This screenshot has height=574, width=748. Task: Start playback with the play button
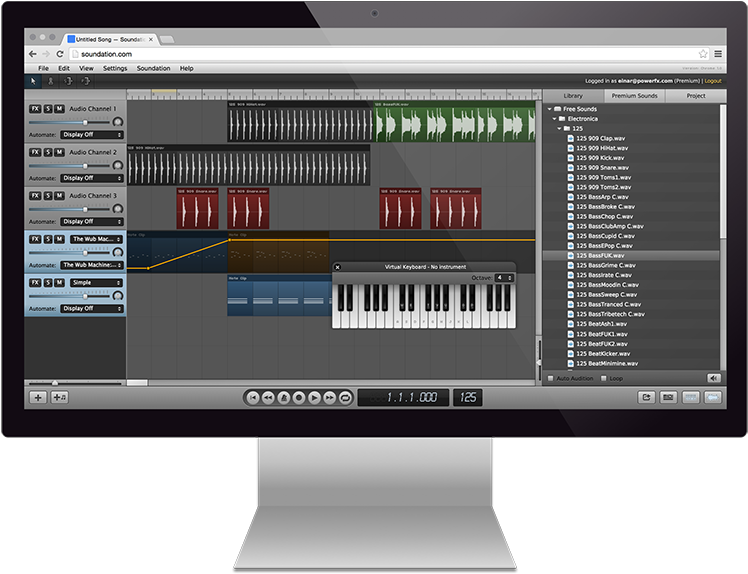314,397
